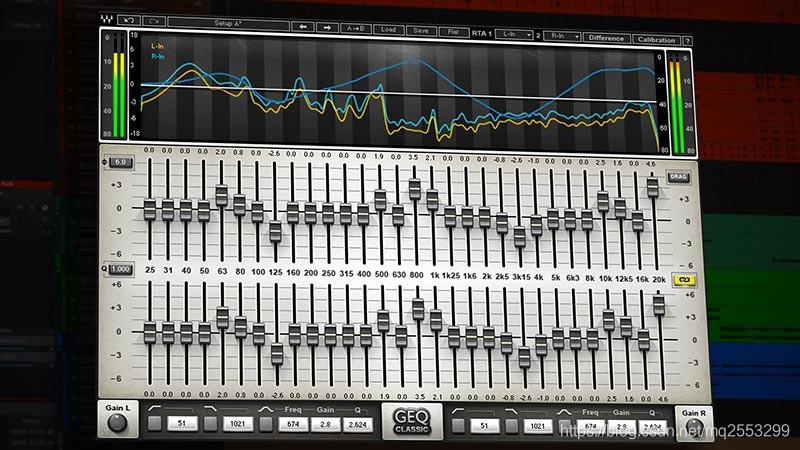
Task: Click left channel high-pass filter shape icon
Action: [155, 409]
